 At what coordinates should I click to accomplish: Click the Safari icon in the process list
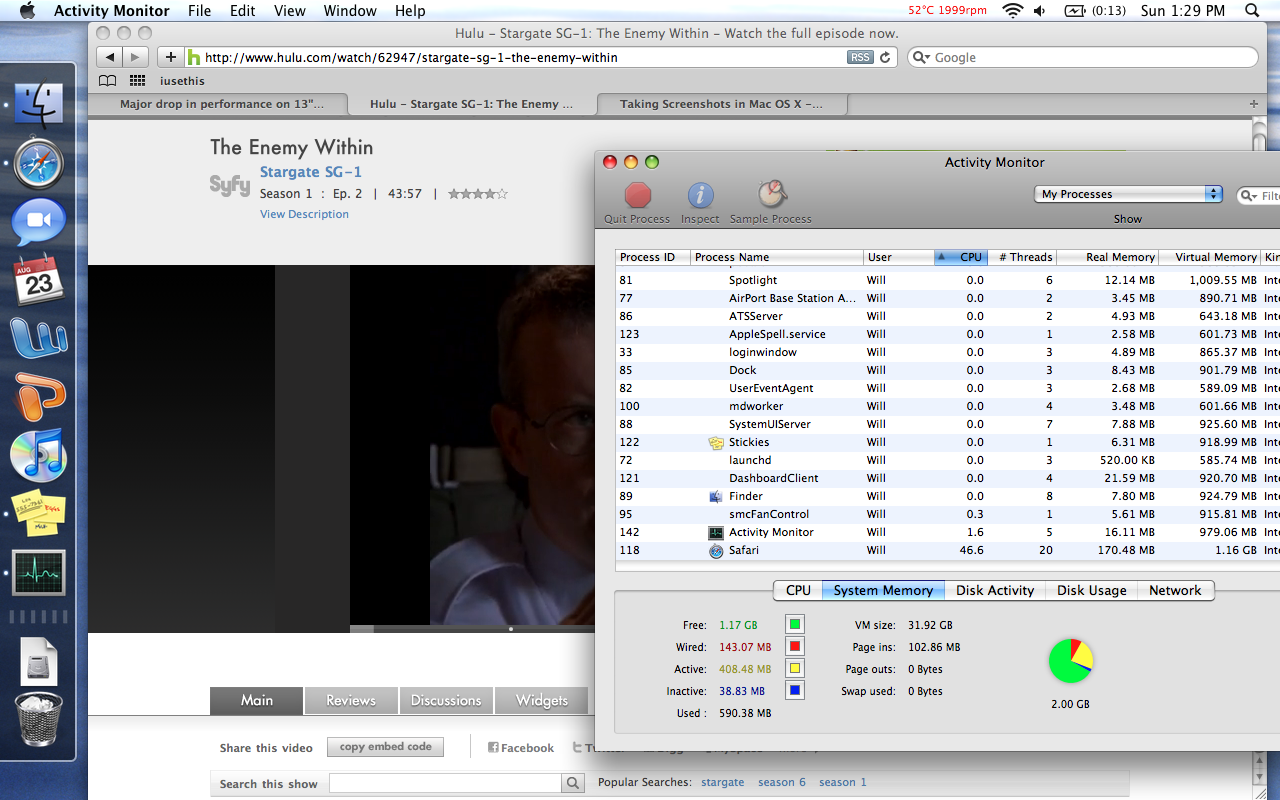(x=716, y=551)
